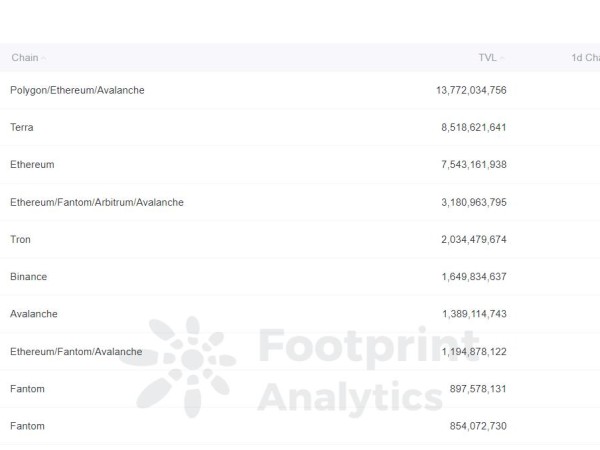Select TVL value 7,543,161,938
The height and width of the screenshot is (450, 600).
click(474, 165)
